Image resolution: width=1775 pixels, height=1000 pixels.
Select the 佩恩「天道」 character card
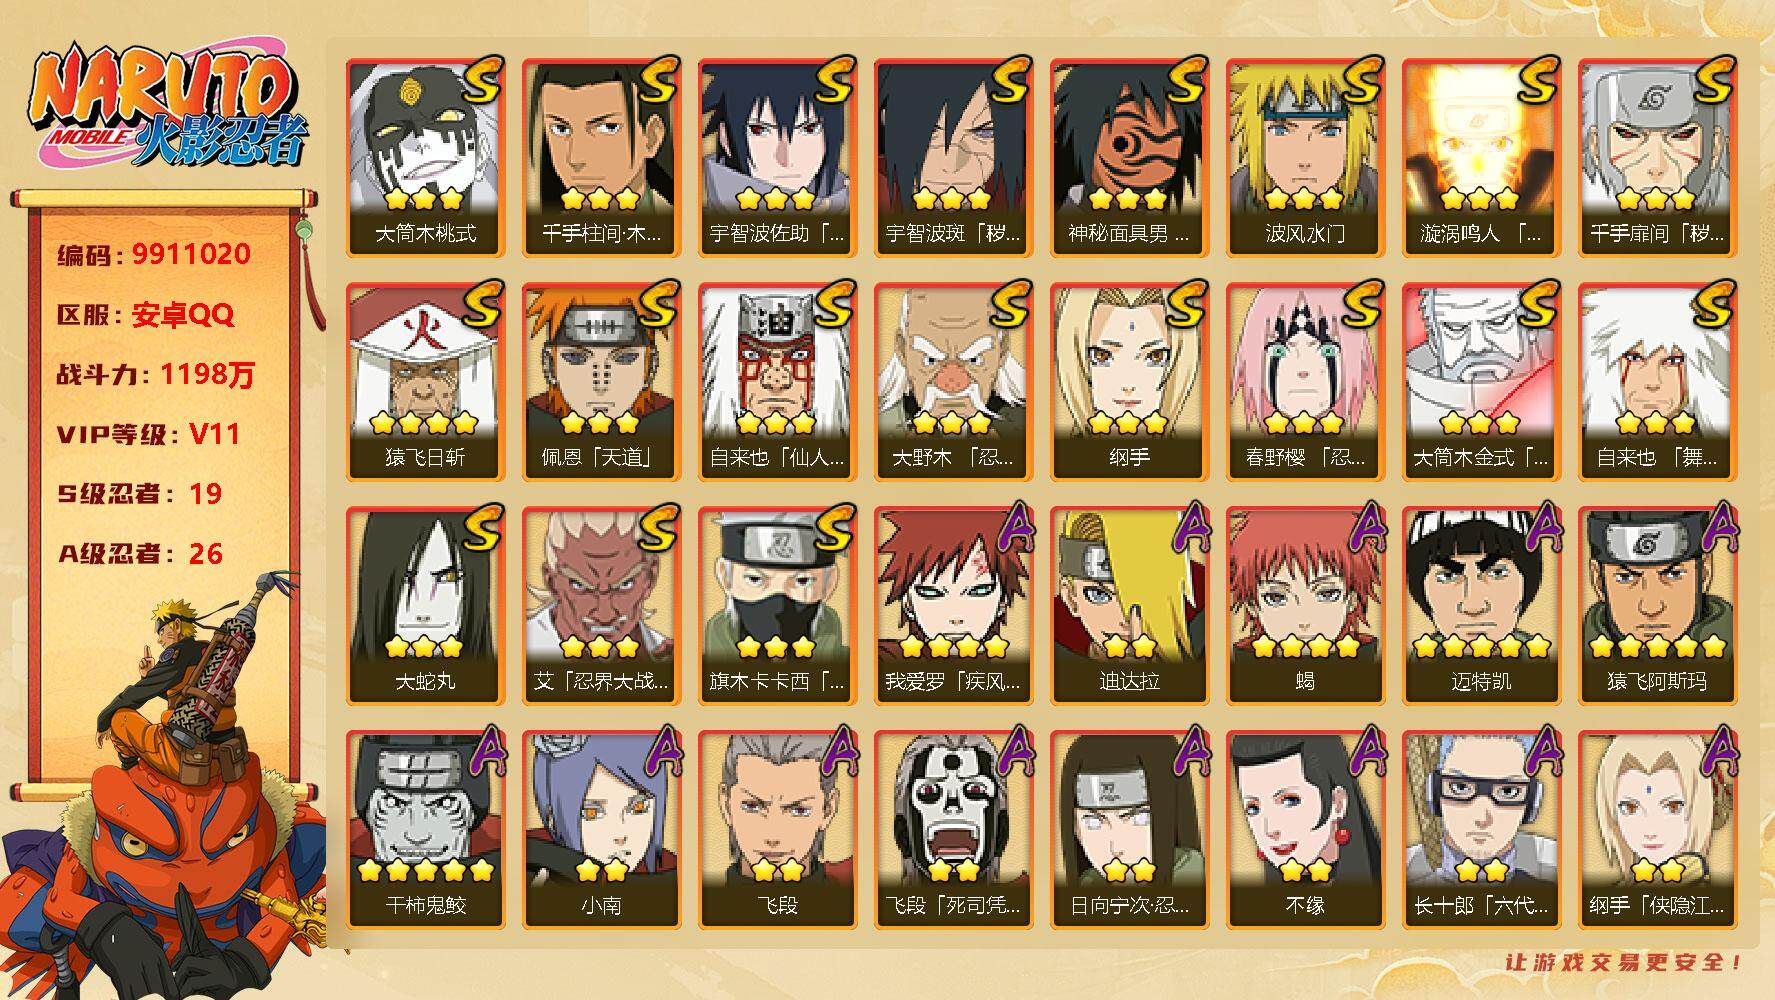[x=601, y=382]
